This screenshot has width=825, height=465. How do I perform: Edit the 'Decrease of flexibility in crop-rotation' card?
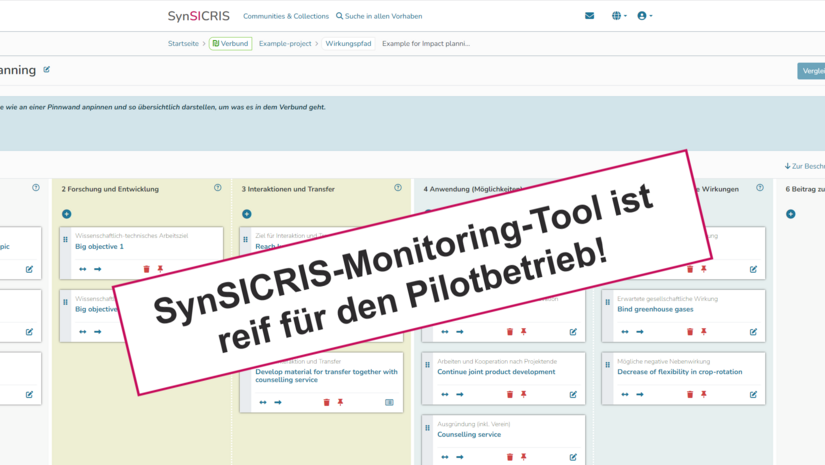(x=753, y=394)
